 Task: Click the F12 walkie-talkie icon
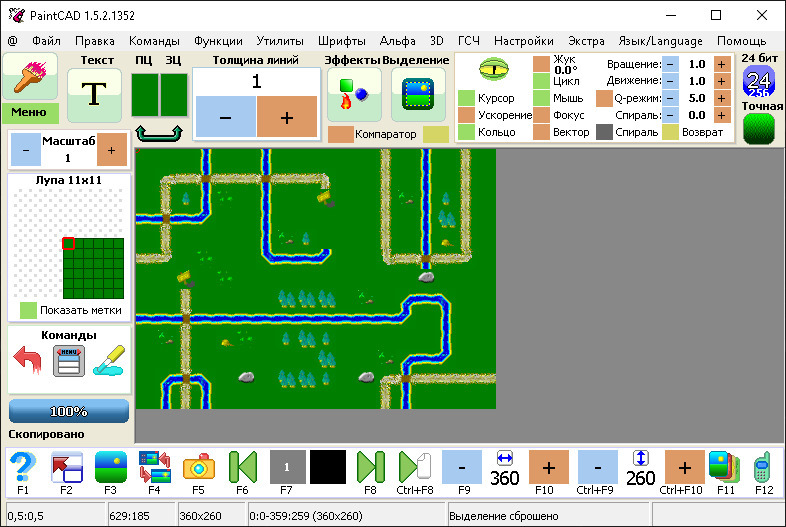point(764,467)
